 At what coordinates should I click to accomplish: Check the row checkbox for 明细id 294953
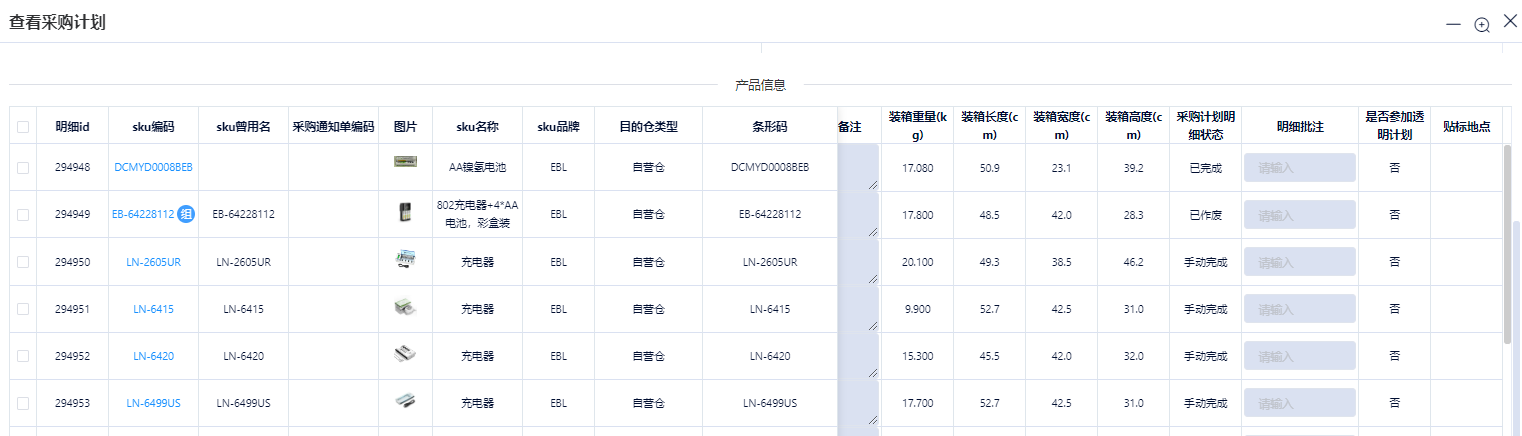23,403
